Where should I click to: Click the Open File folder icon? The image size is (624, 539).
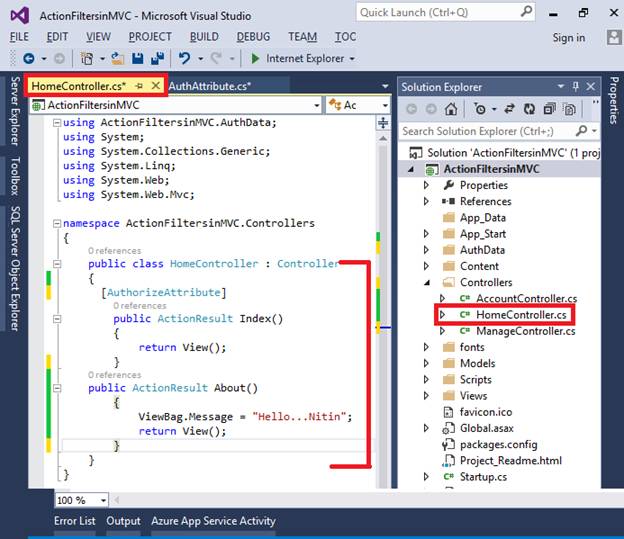coord(118,59)
